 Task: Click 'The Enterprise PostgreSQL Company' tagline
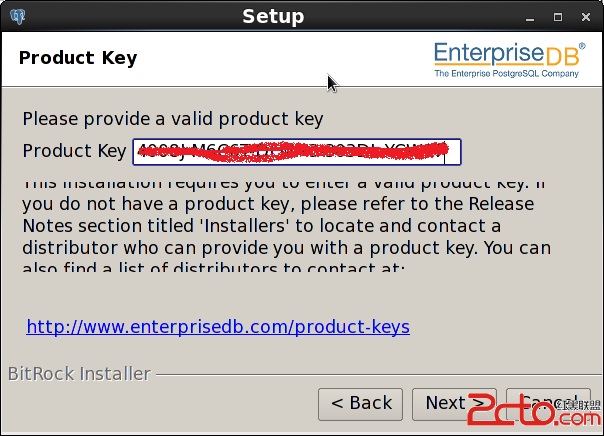(x=507, y=73)
